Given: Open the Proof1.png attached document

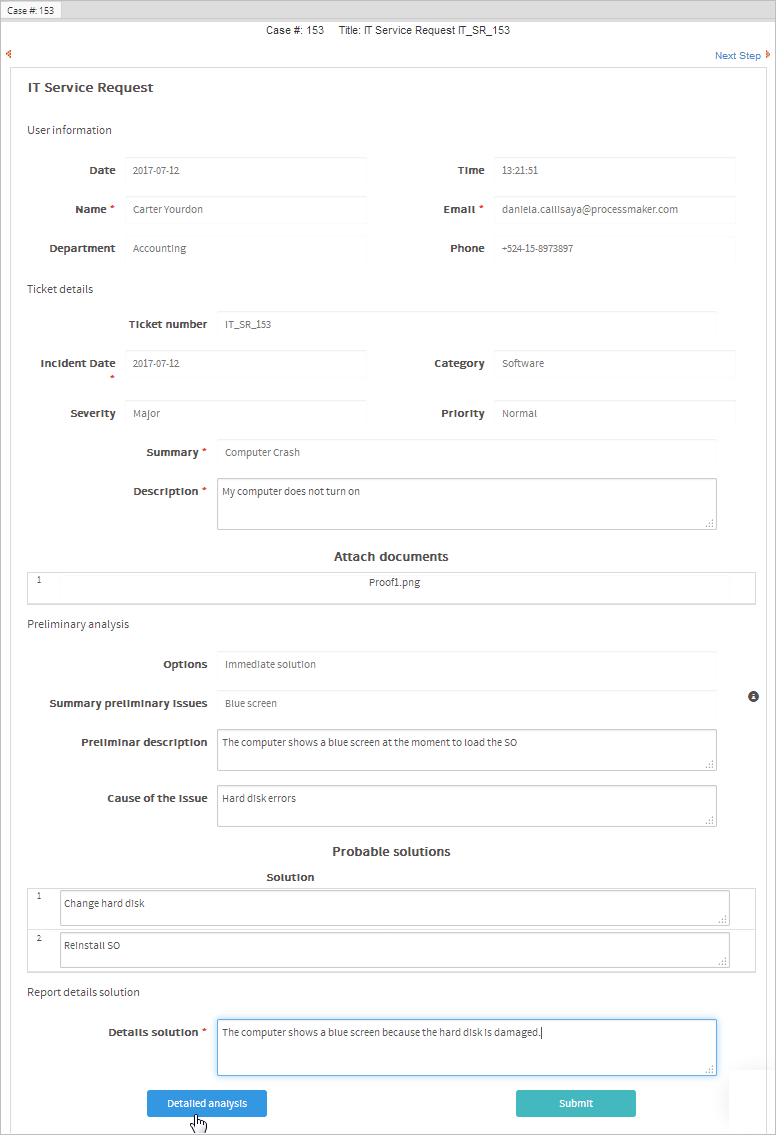Looking at the screenshot, I should pos(394,583).
